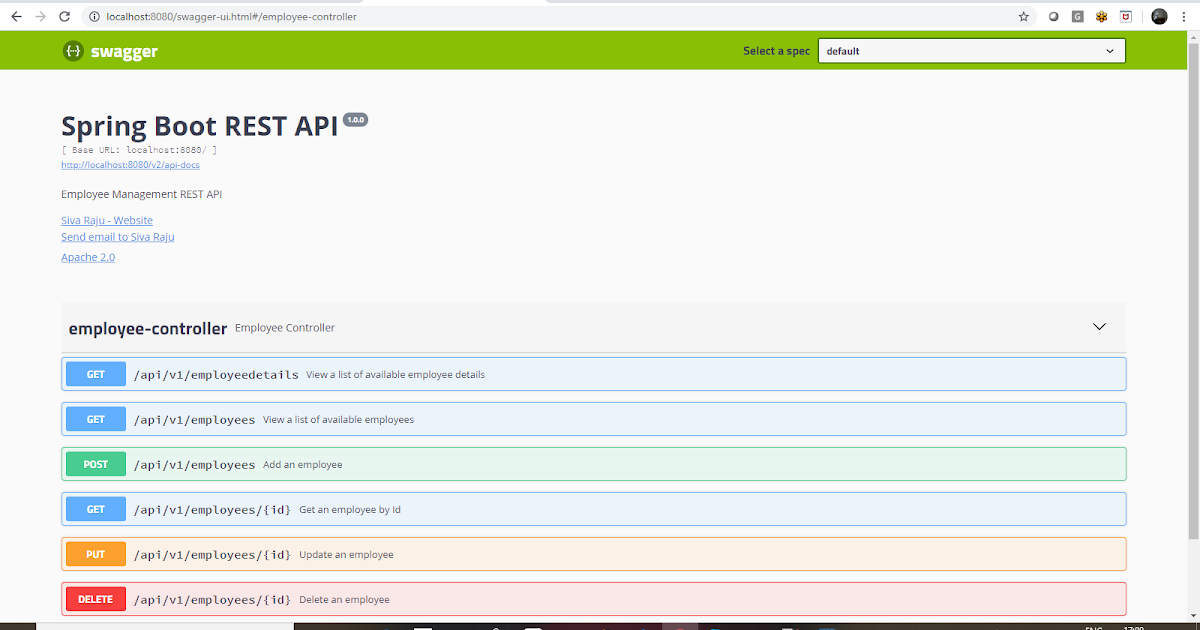
Task: Open the Chrome profile avatar
Action: (1159, 16)
